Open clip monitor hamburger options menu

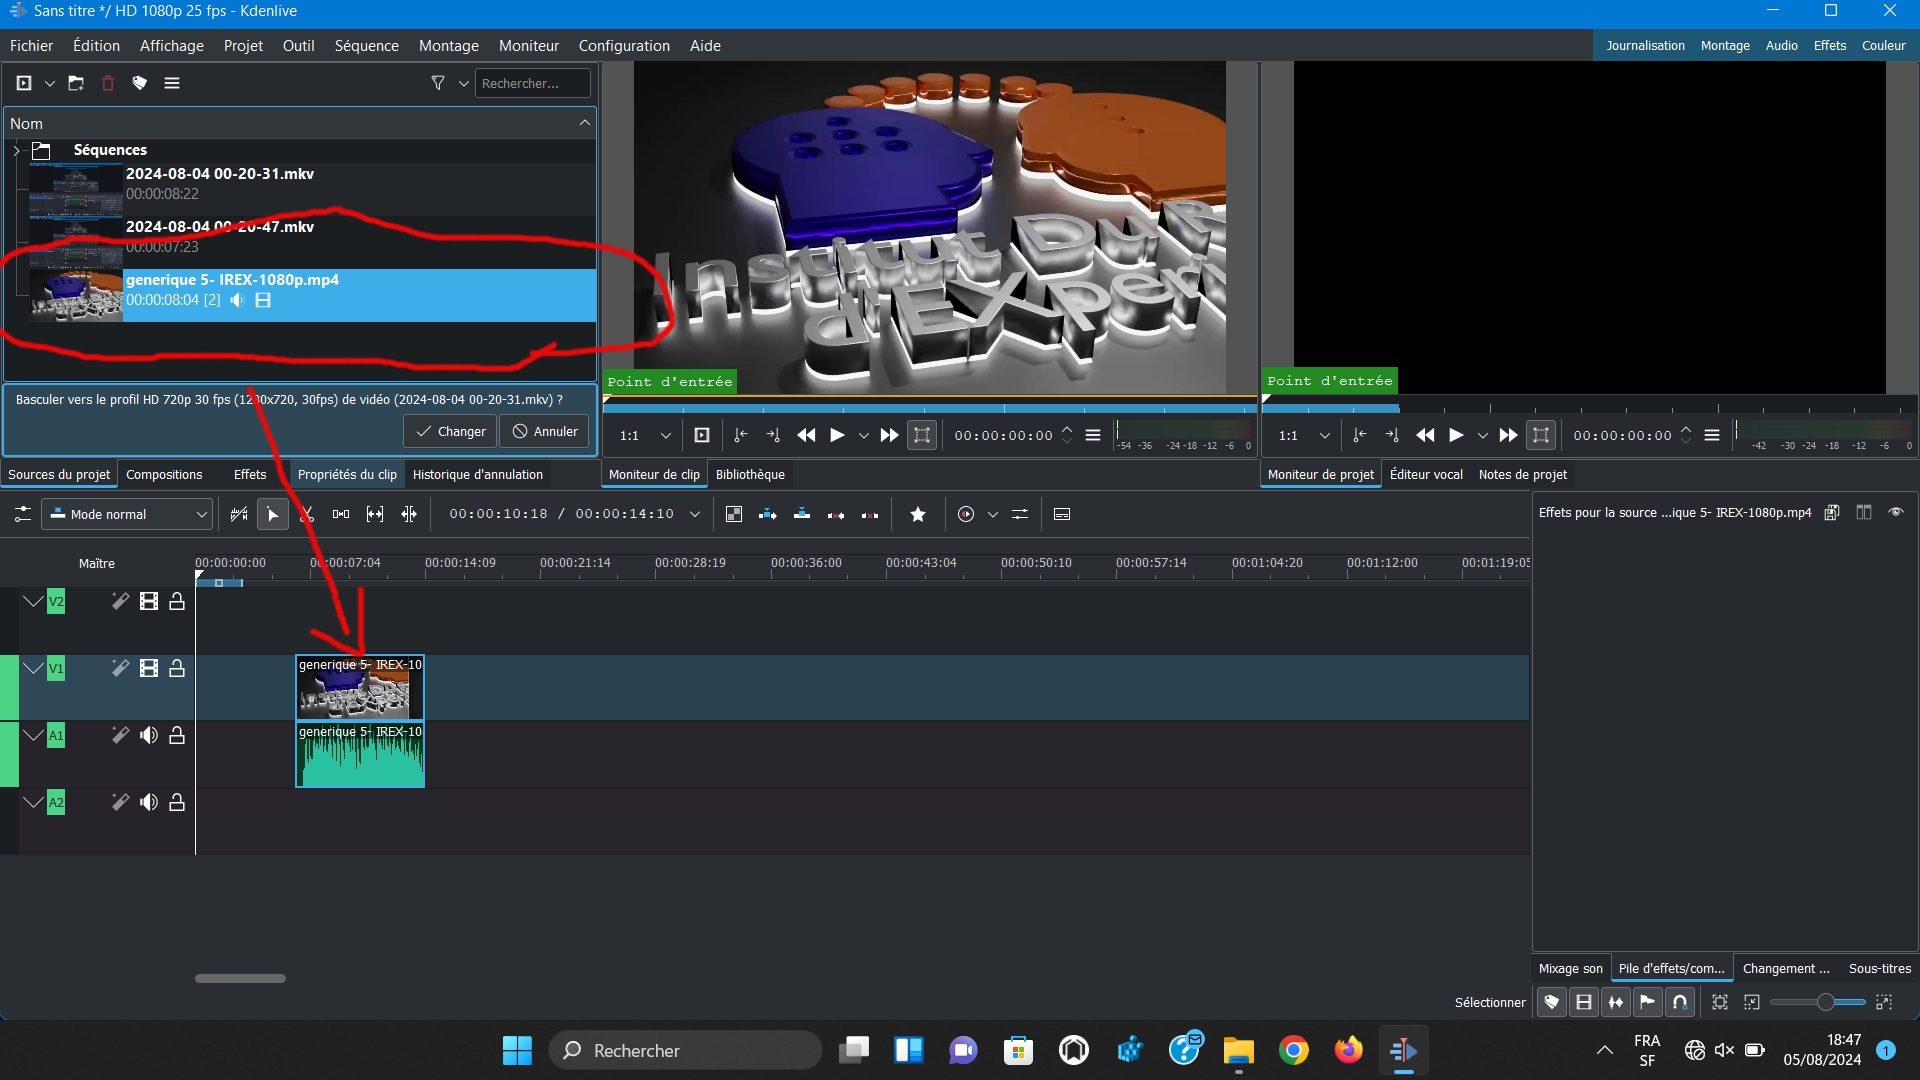point(1093,435)
